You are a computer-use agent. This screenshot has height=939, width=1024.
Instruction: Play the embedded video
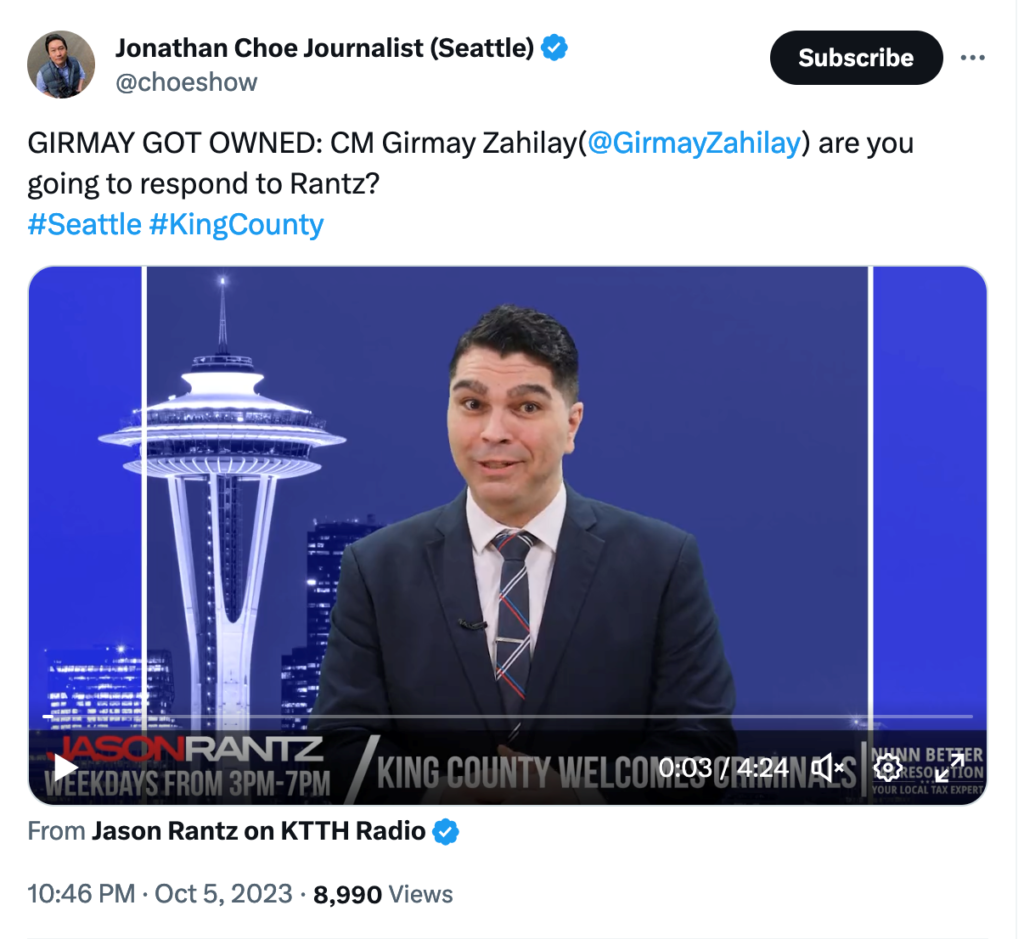pos(65,768)
